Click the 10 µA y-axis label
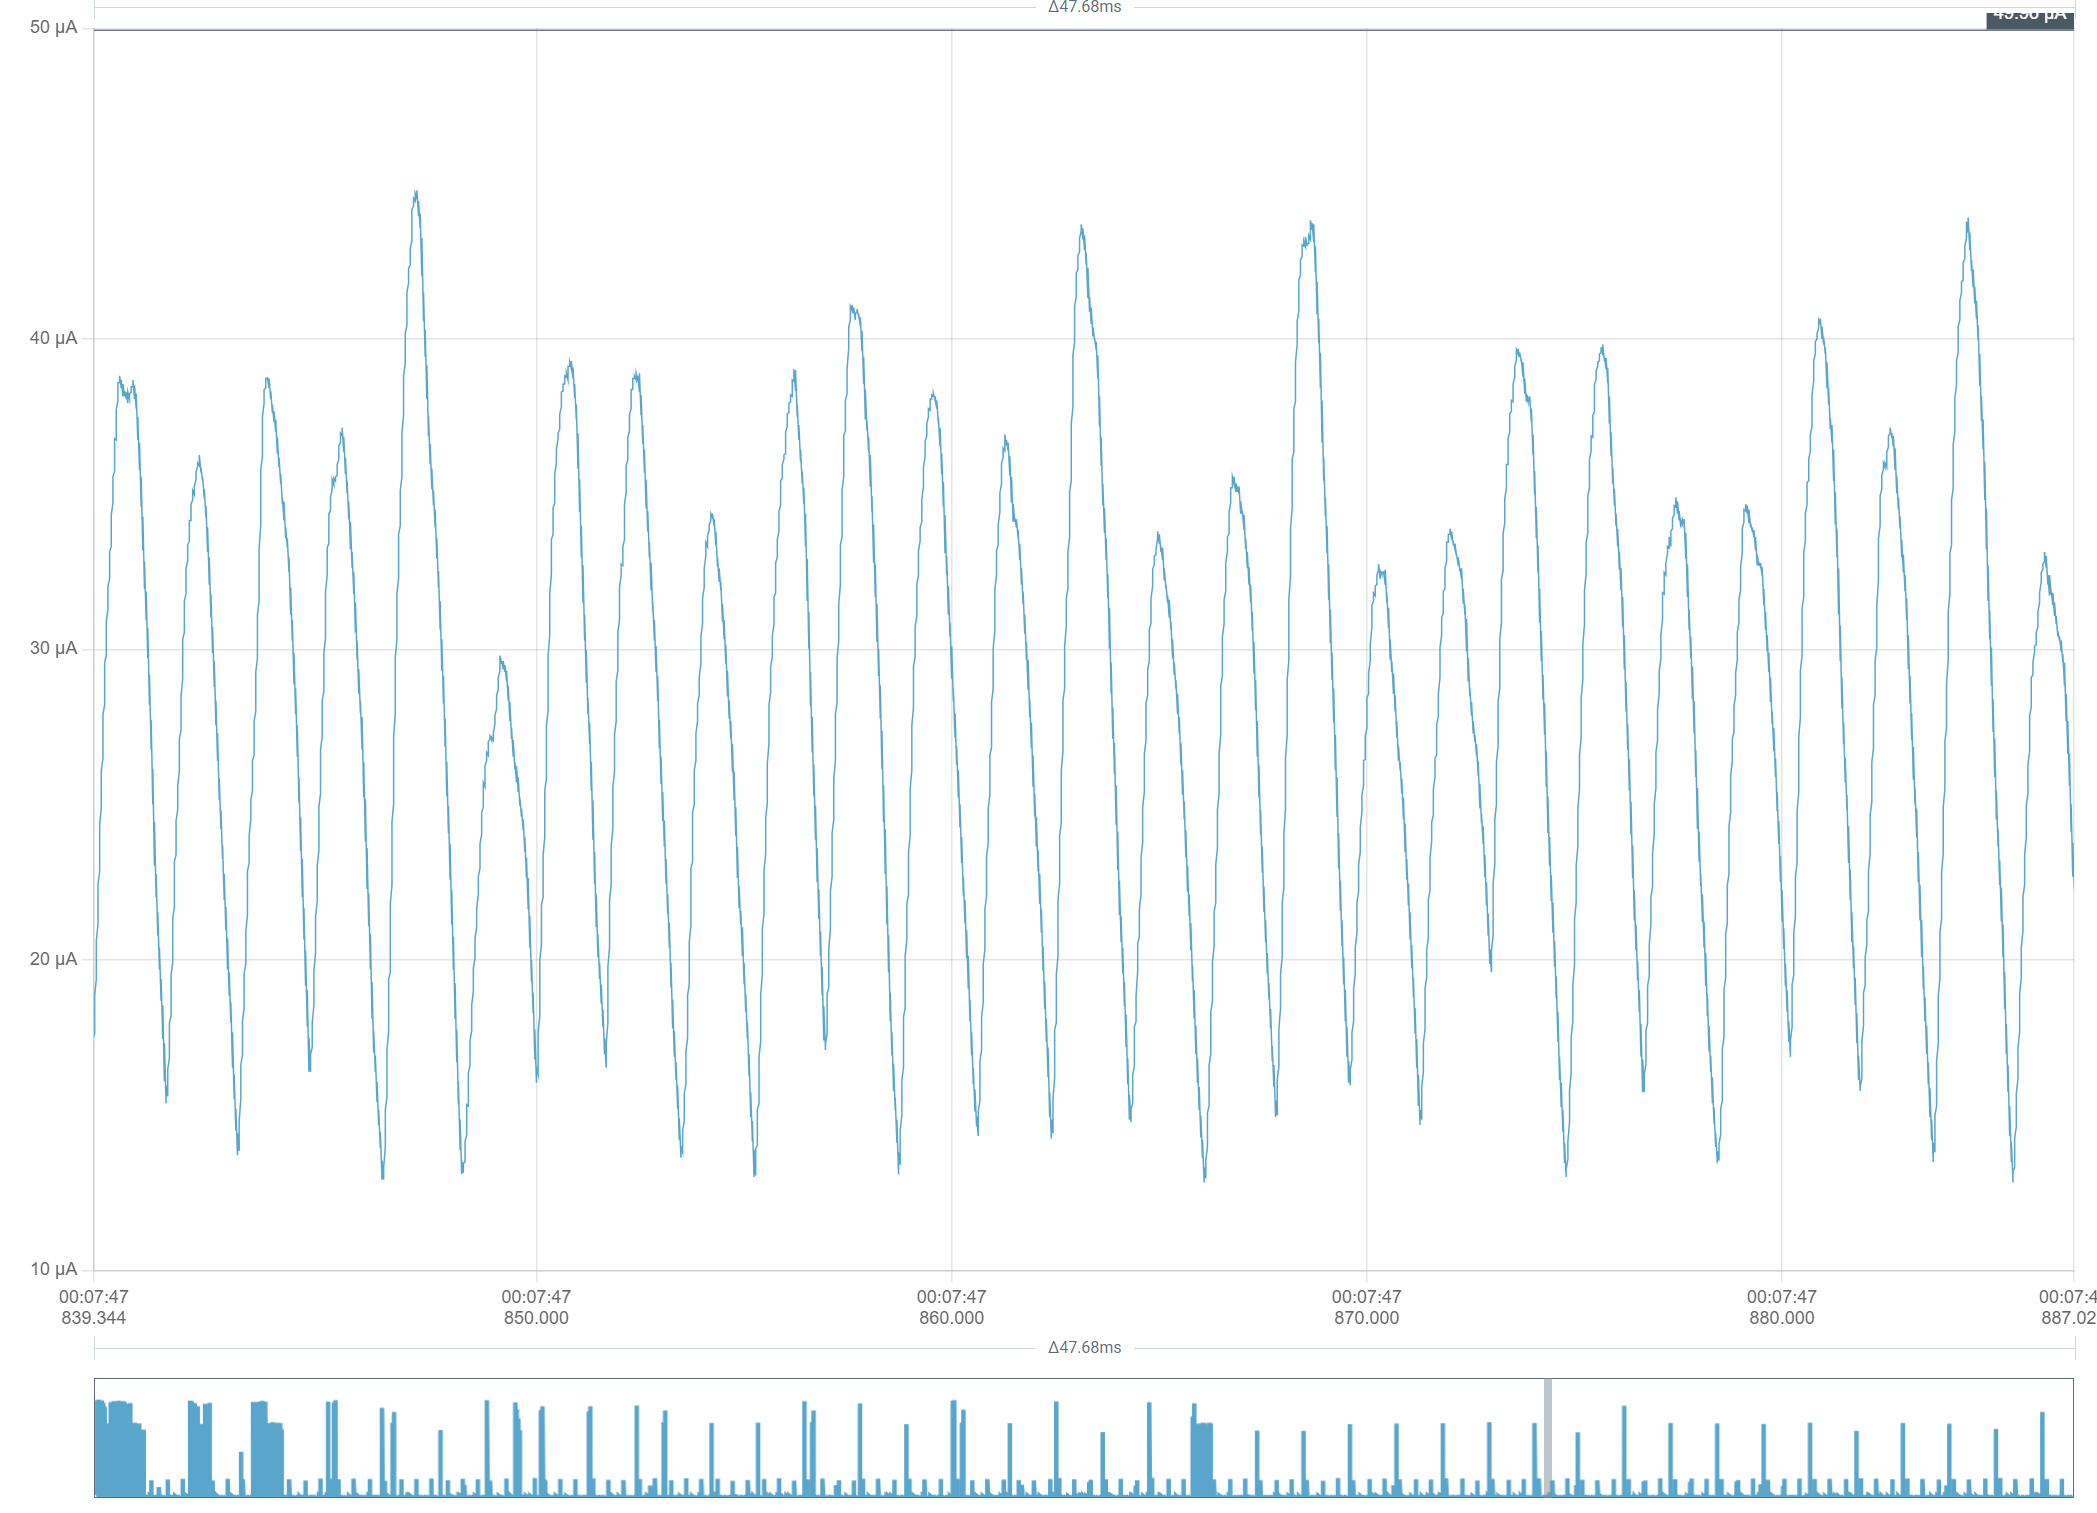This screenshot has height=1513, width=2097. point(53,1269)
